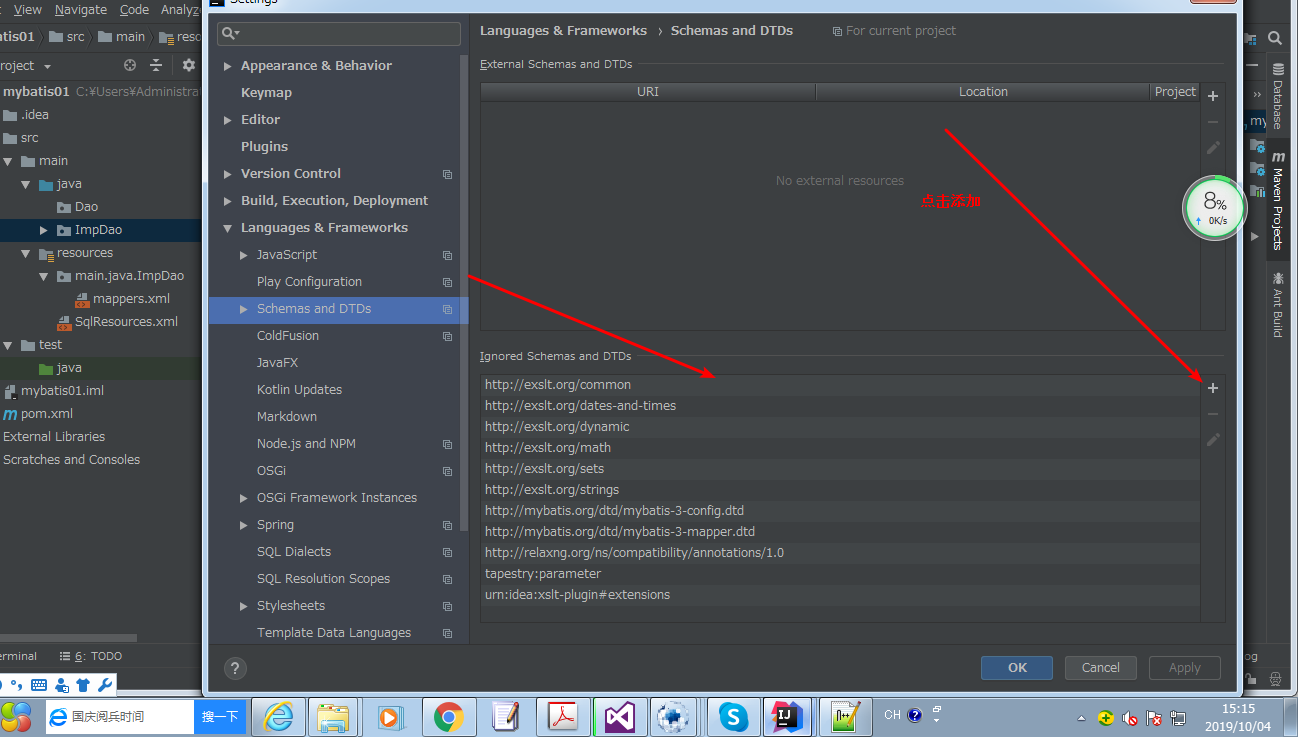The image size is (1298, 737).
Task: Open the Maven Projects tool window tab
Action: (x=1277, y=200)
